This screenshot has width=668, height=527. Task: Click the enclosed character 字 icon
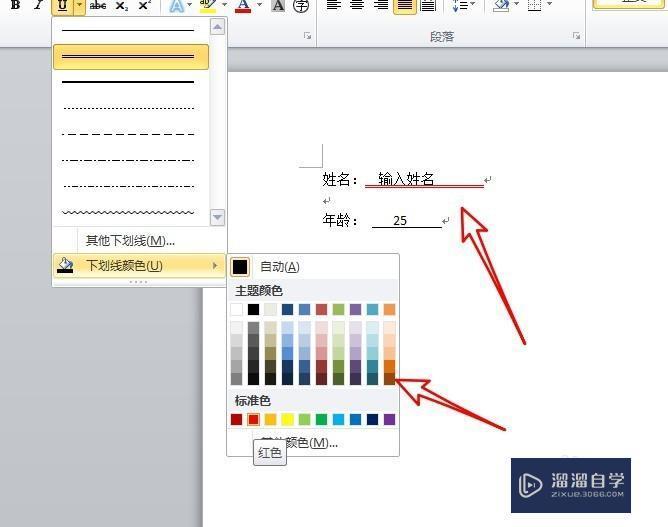click(301, 6)
